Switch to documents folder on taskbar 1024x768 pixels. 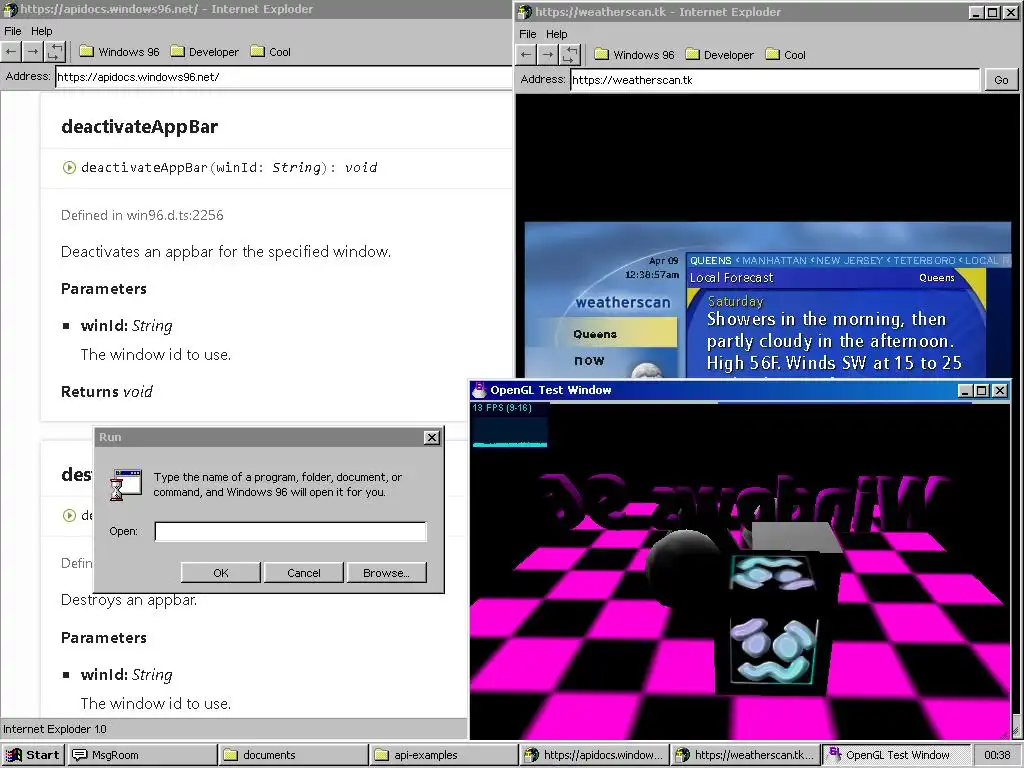click(x=293, y=755)
